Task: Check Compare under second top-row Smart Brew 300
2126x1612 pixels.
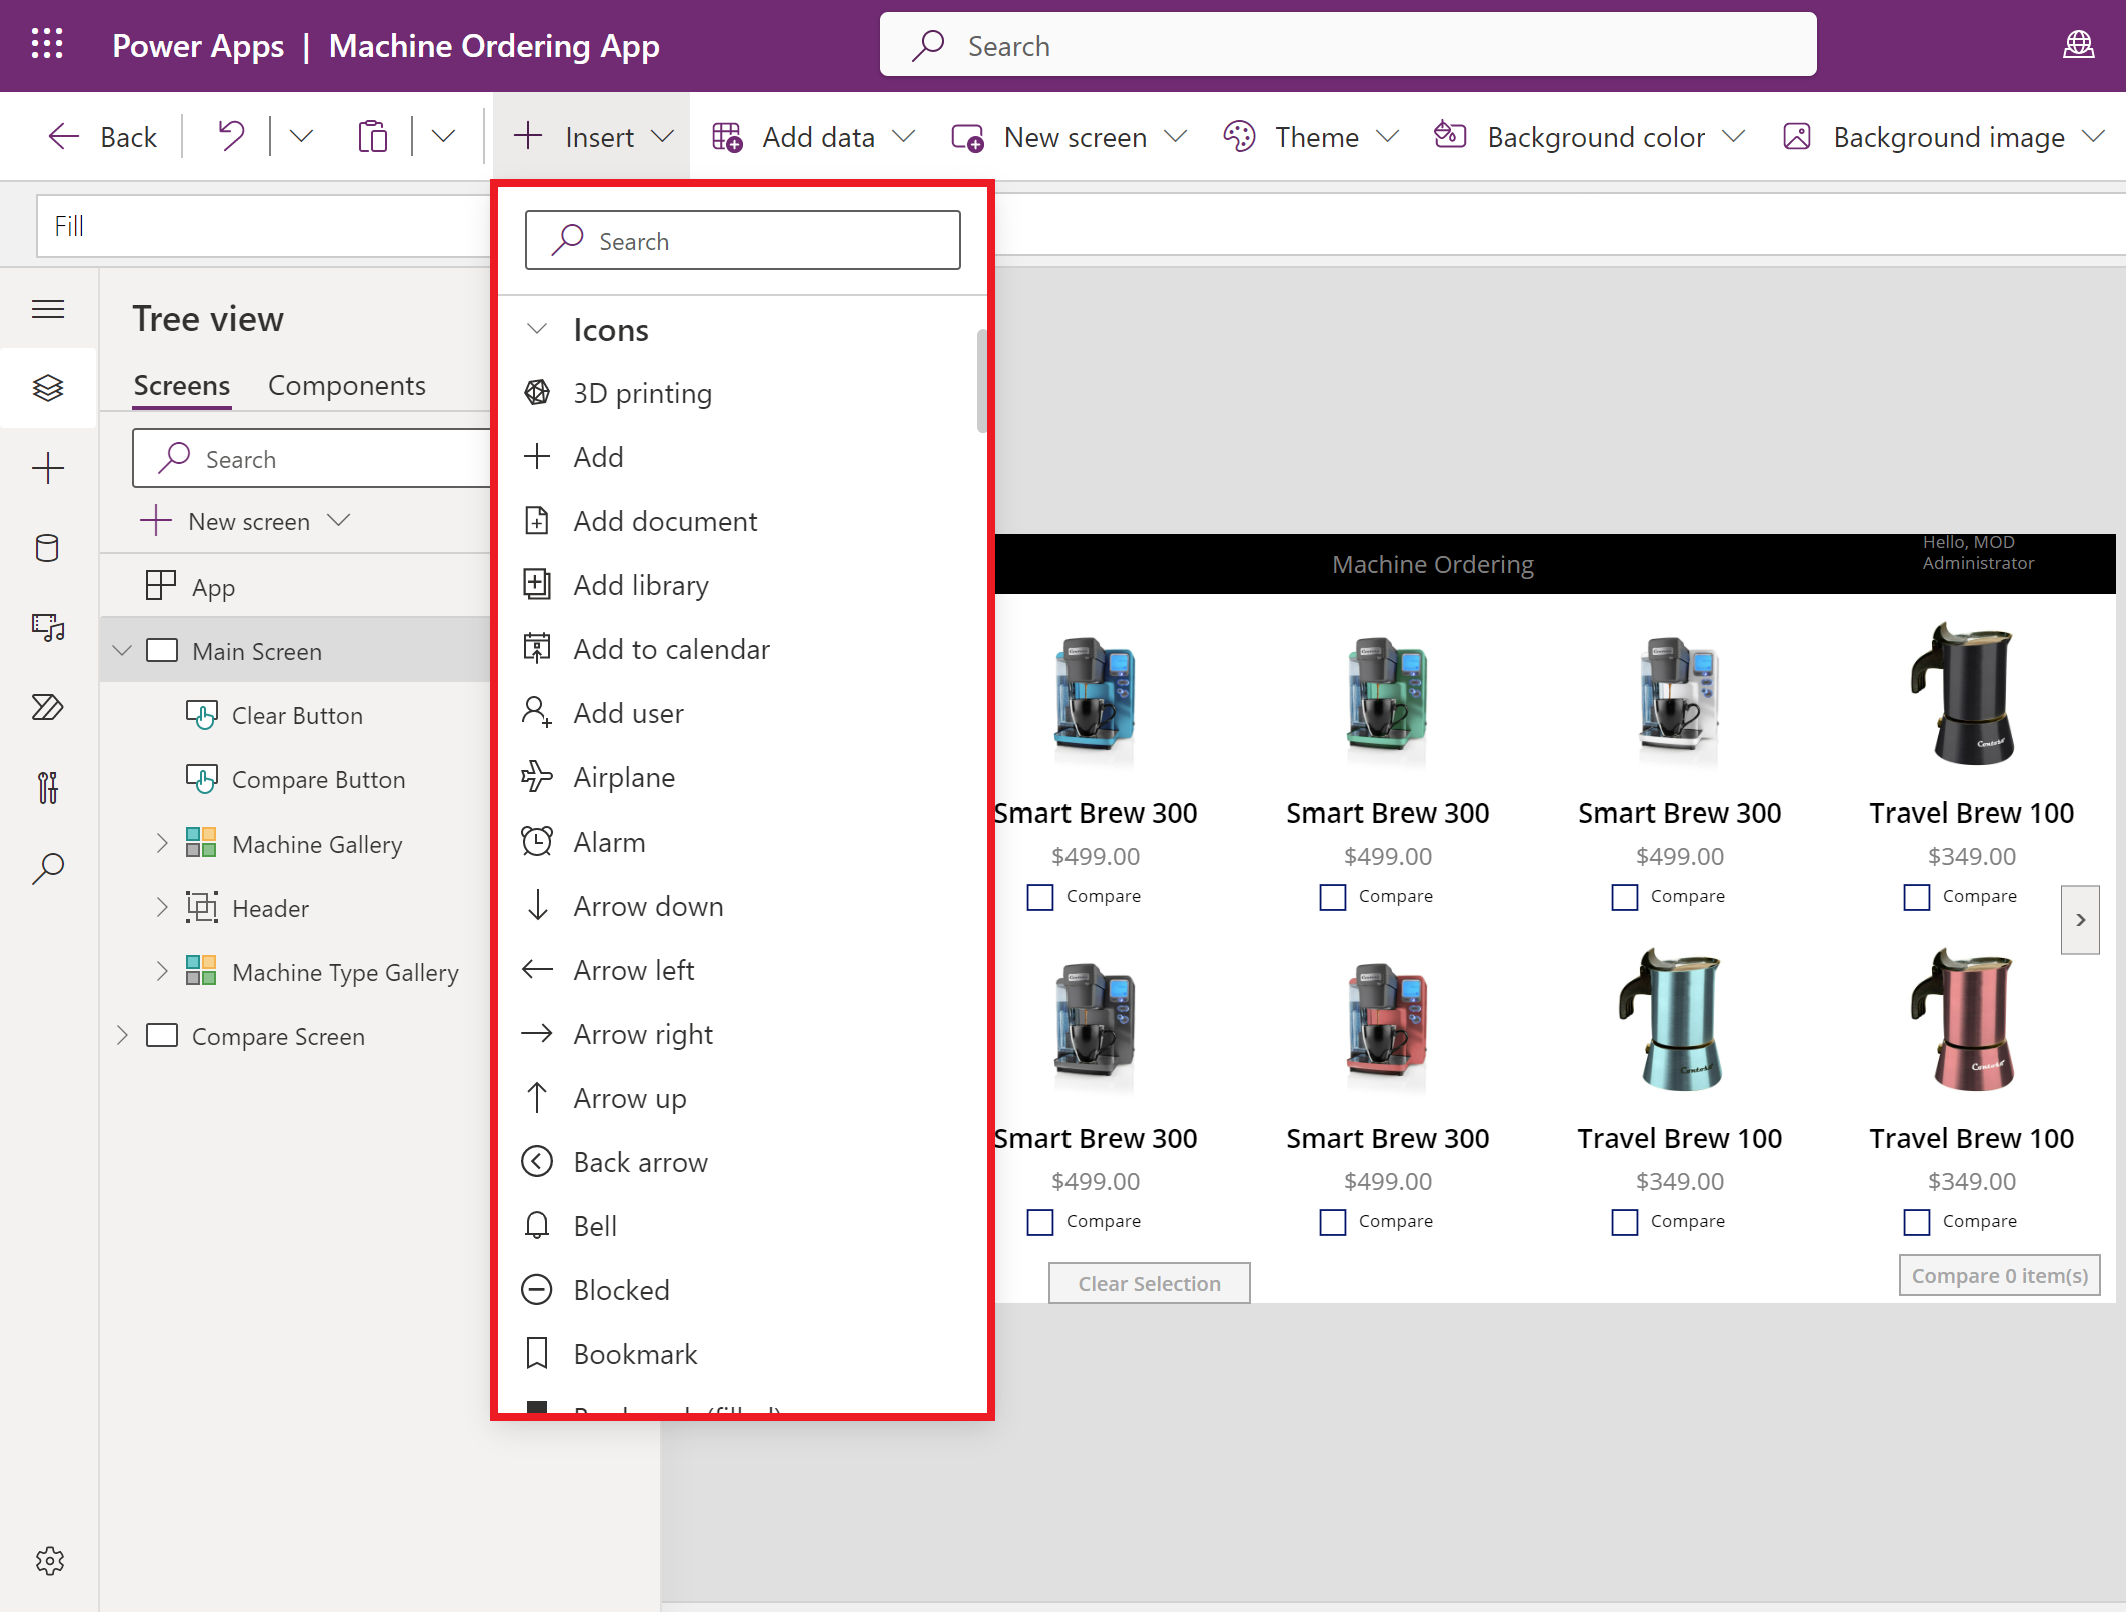Action: pos(1333,897)
